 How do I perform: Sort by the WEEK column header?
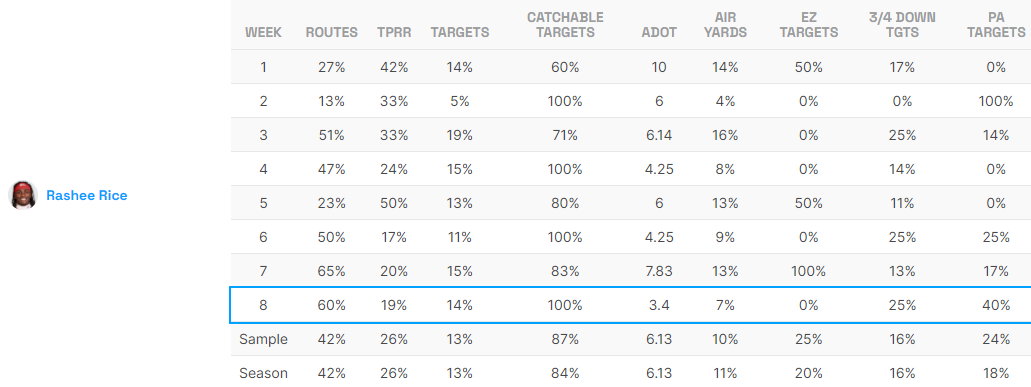263,32
